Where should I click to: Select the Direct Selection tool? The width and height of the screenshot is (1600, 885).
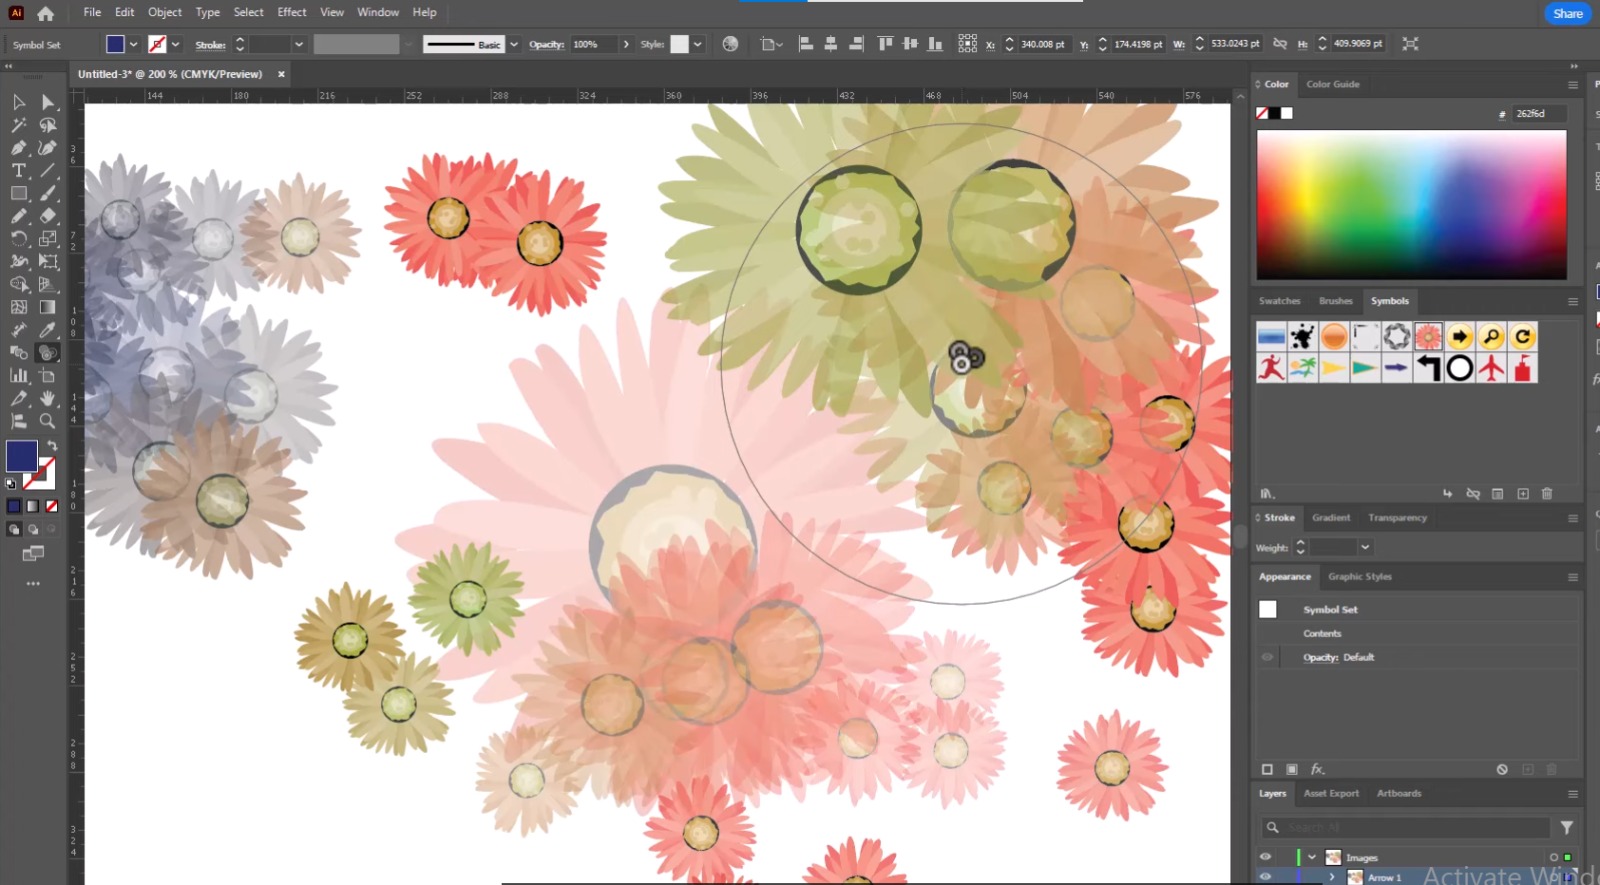pyautogui.click(x=48, y=102)
